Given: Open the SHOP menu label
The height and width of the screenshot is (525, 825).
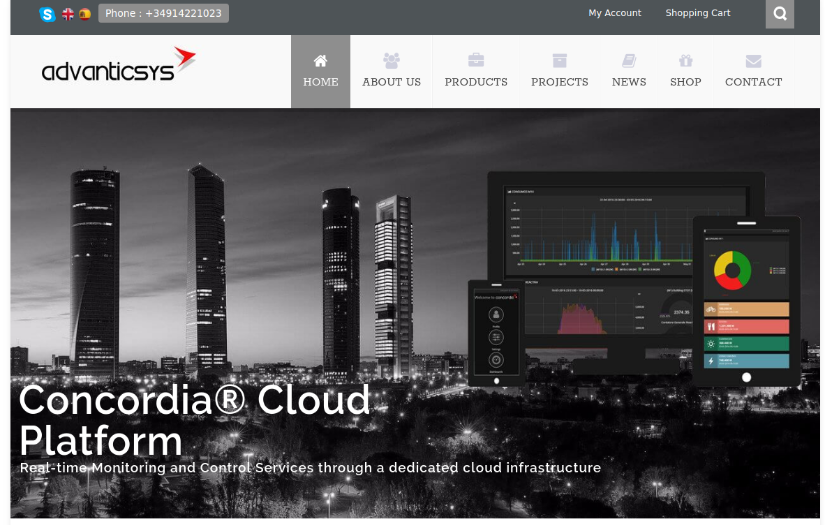Looking at the screenshot, I should pos(686,82).
